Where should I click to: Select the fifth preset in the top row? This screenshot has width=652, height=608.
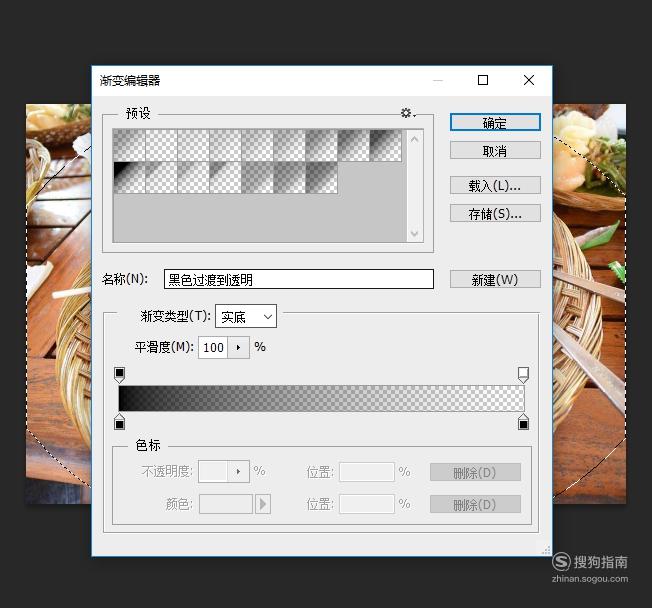tap(257, 145)
